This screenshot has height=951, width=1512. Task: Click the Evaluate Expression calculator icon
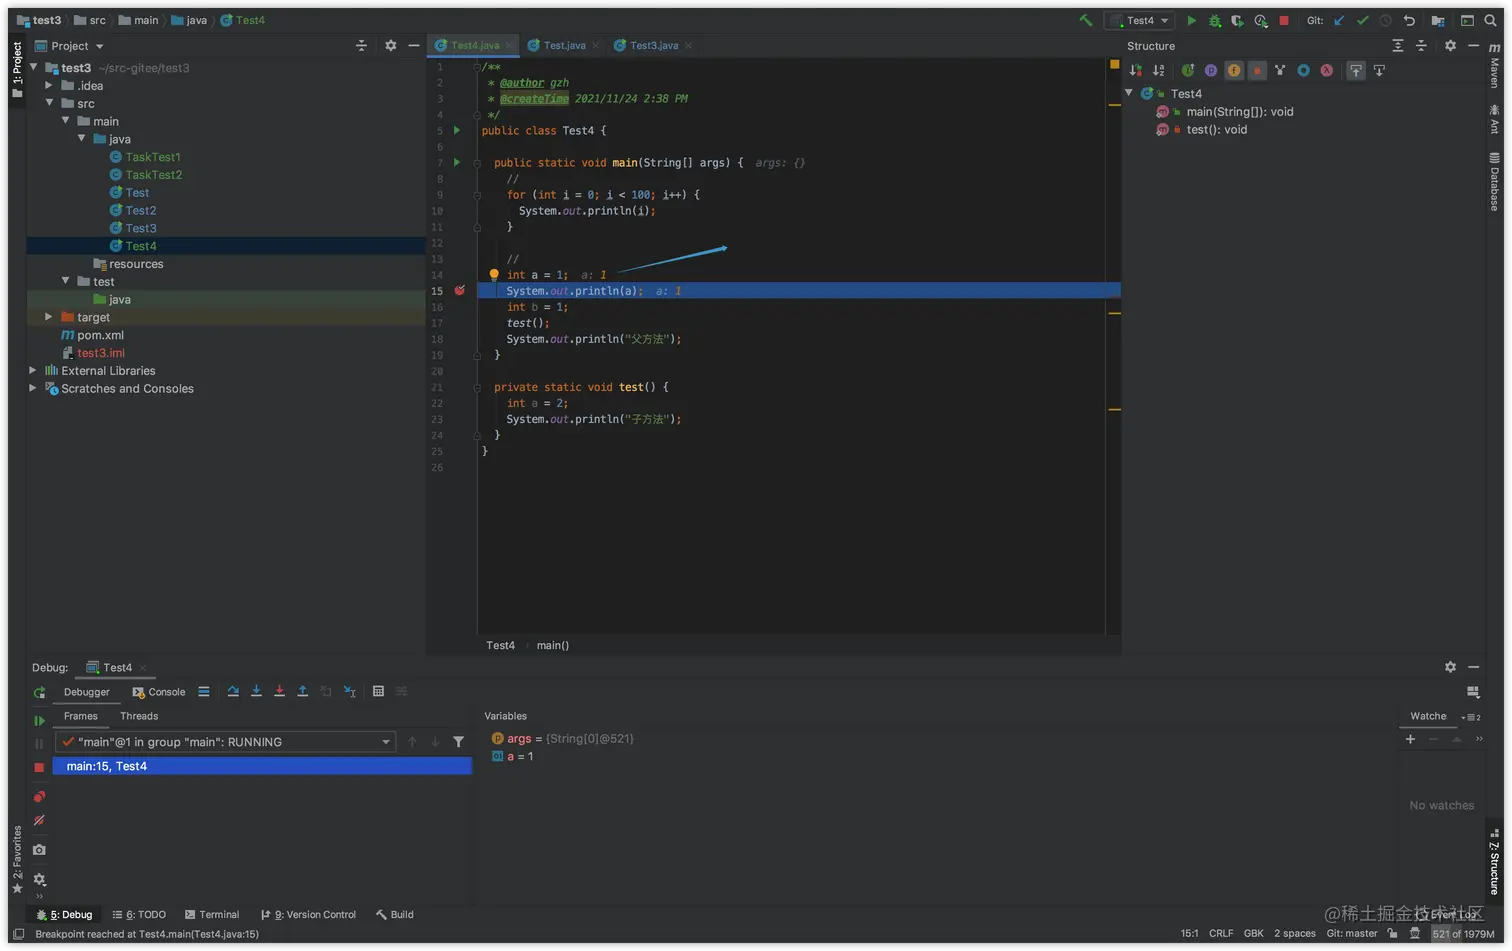[x=378, y=691]
